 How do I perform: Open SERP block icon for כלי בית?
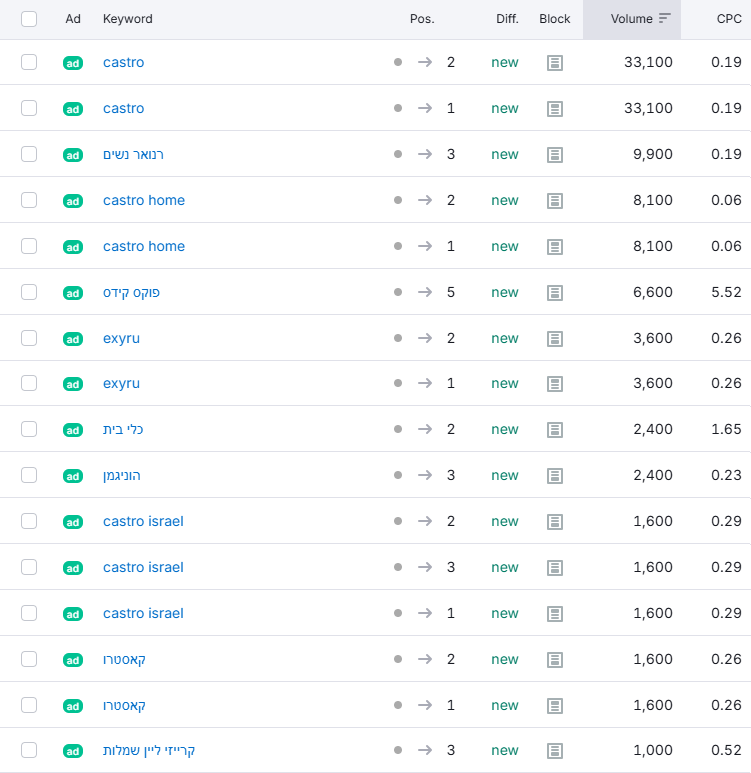pyautogui.click(x=555, y=430)
